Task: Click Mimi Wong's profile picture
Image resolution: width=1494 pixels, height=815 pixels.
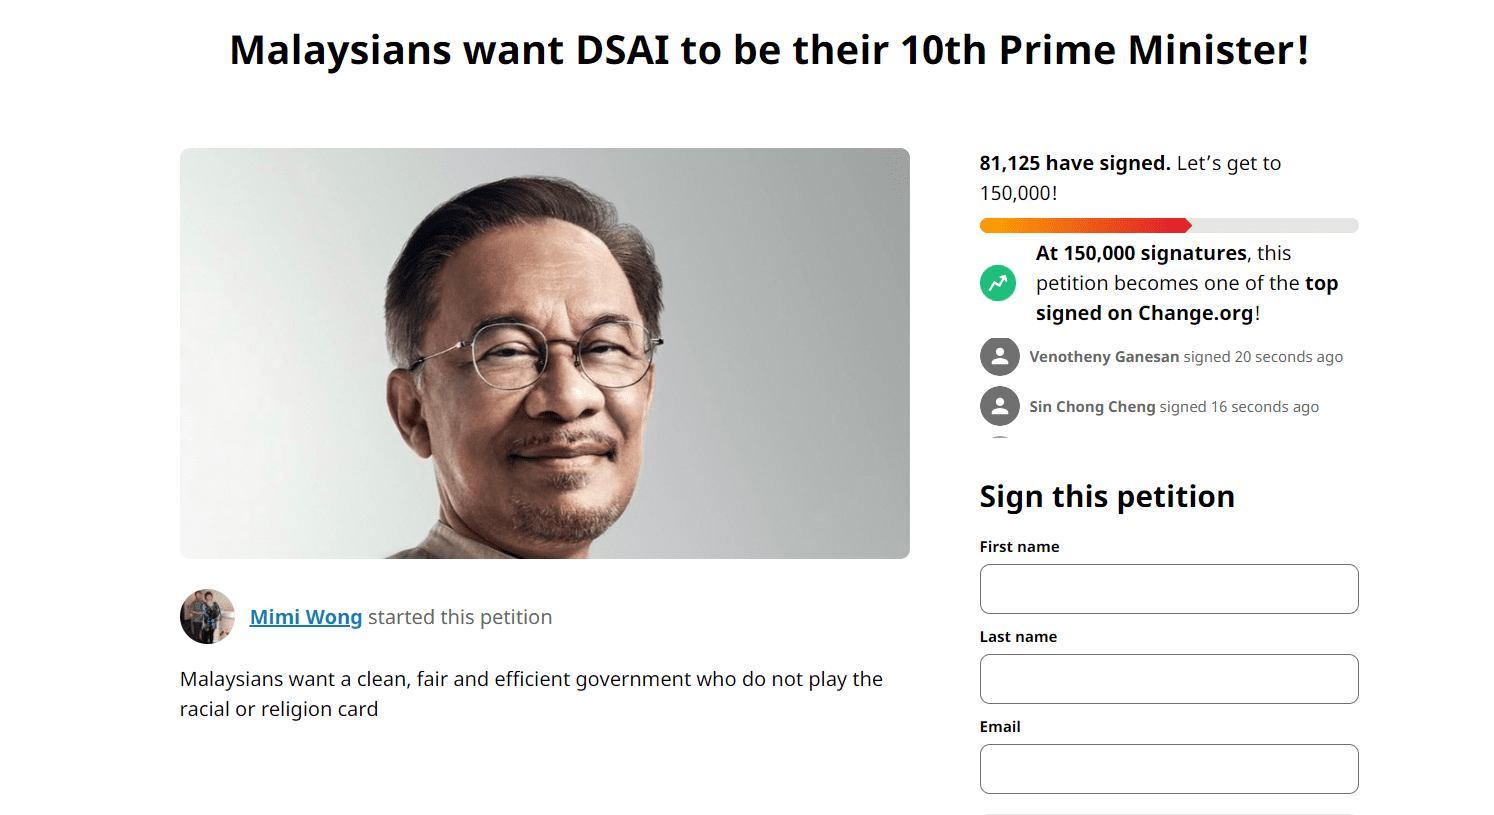Action: click(x=206, y=617)
